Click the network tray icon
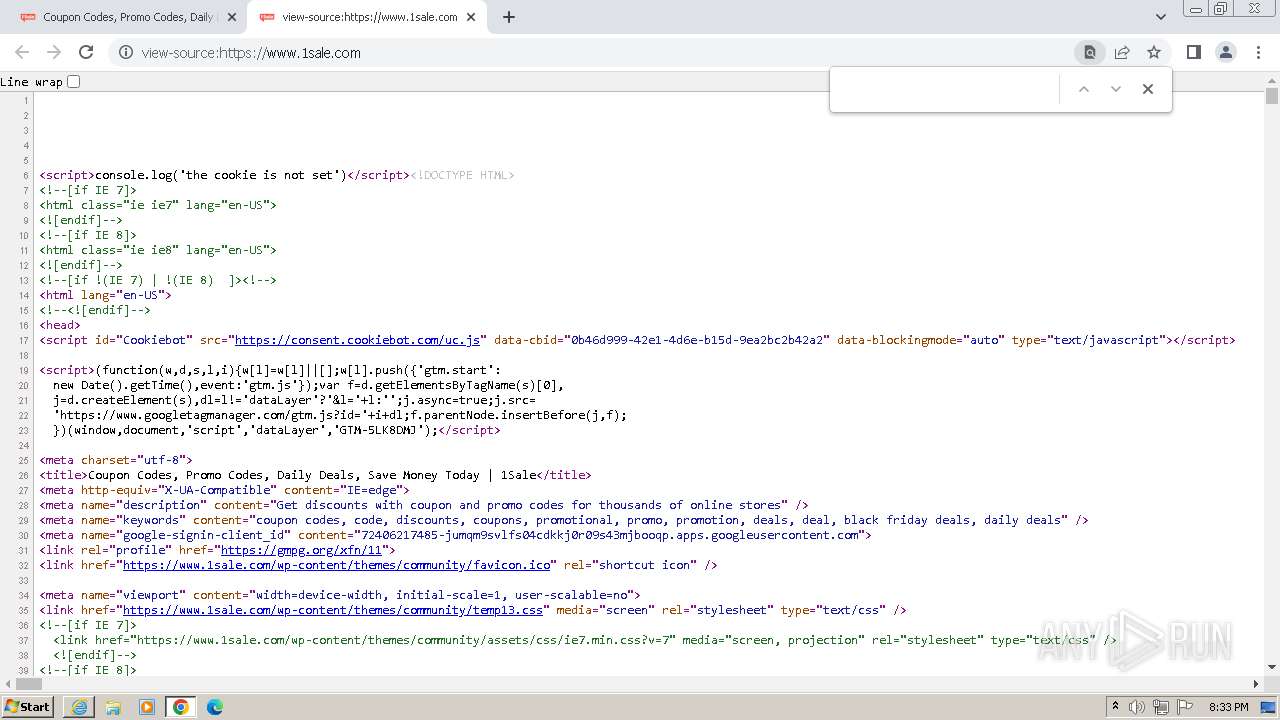1280x720 pixels. pos(1161,707)
